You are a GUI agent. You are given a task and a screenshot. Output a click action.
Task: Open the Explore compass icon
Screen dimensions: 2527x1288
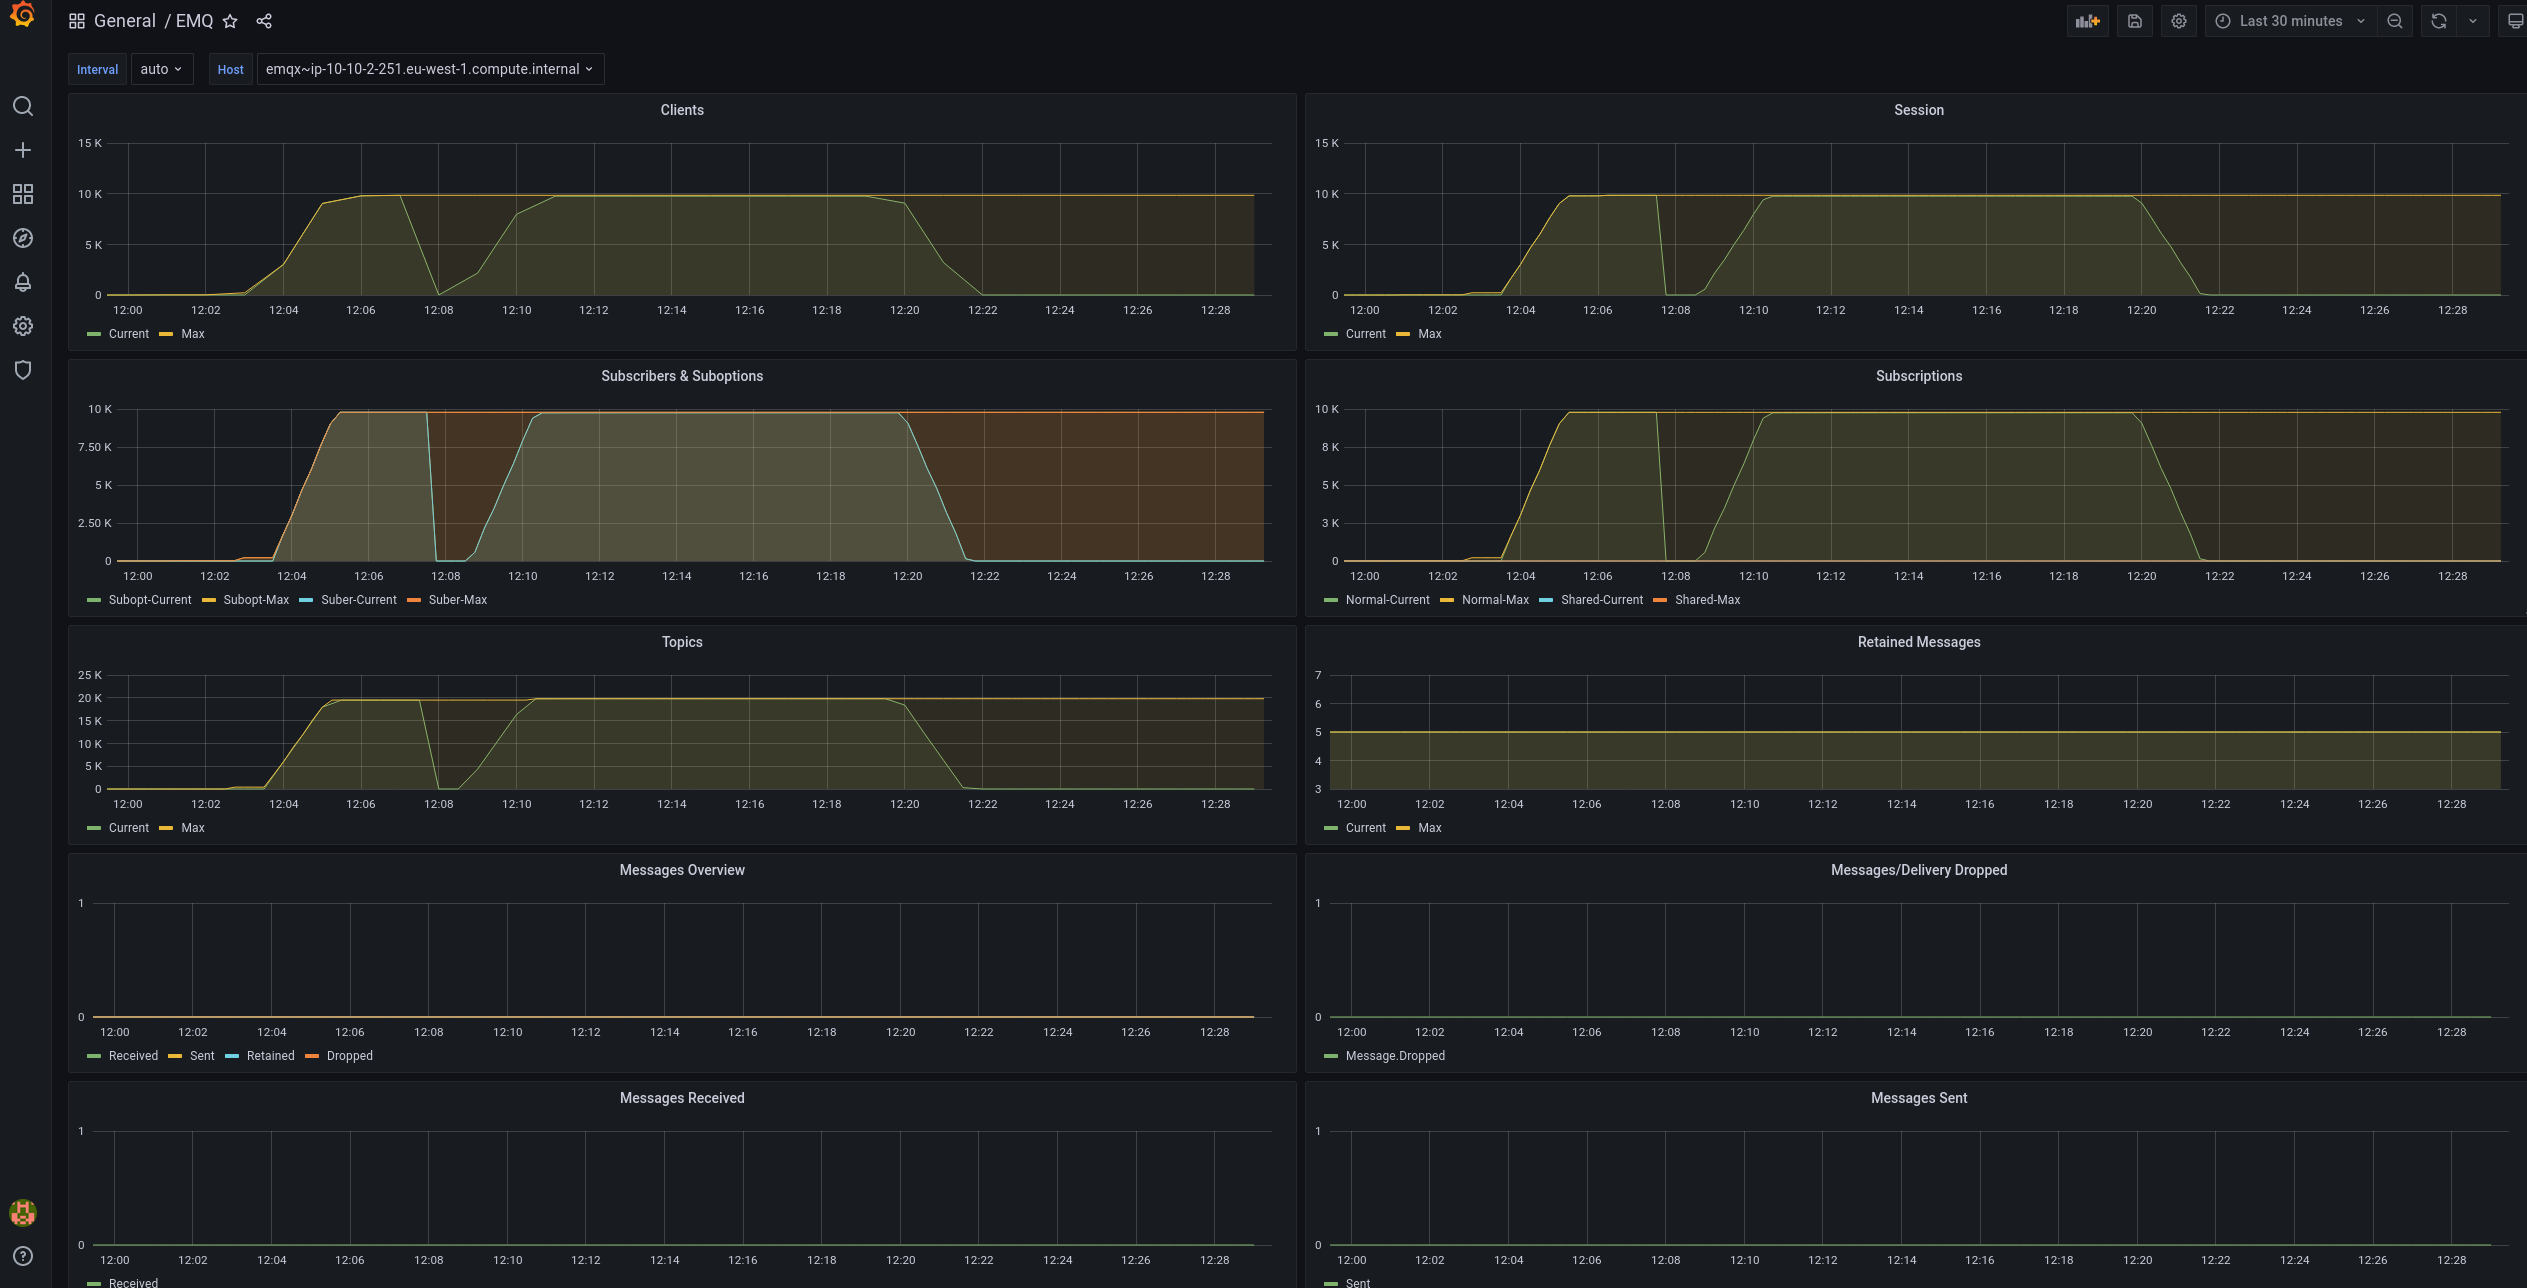point(22,238)
